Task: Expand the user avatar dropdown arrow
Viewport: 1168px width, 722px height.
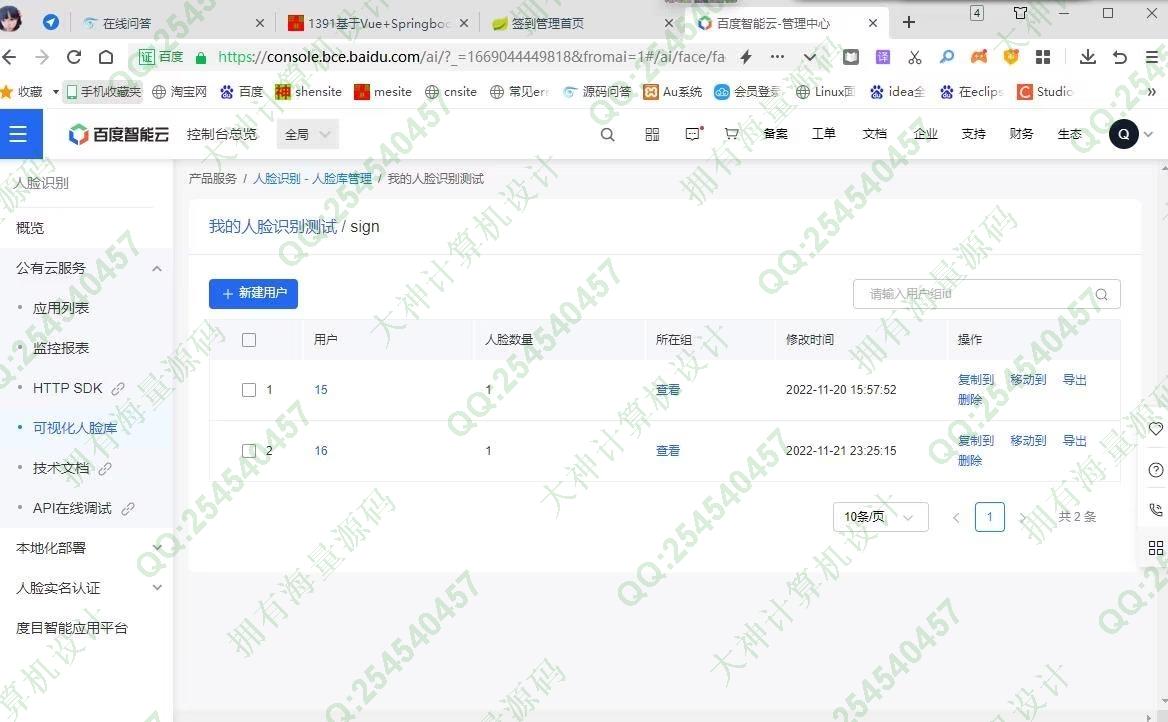Action: [x=1149, y=134]
